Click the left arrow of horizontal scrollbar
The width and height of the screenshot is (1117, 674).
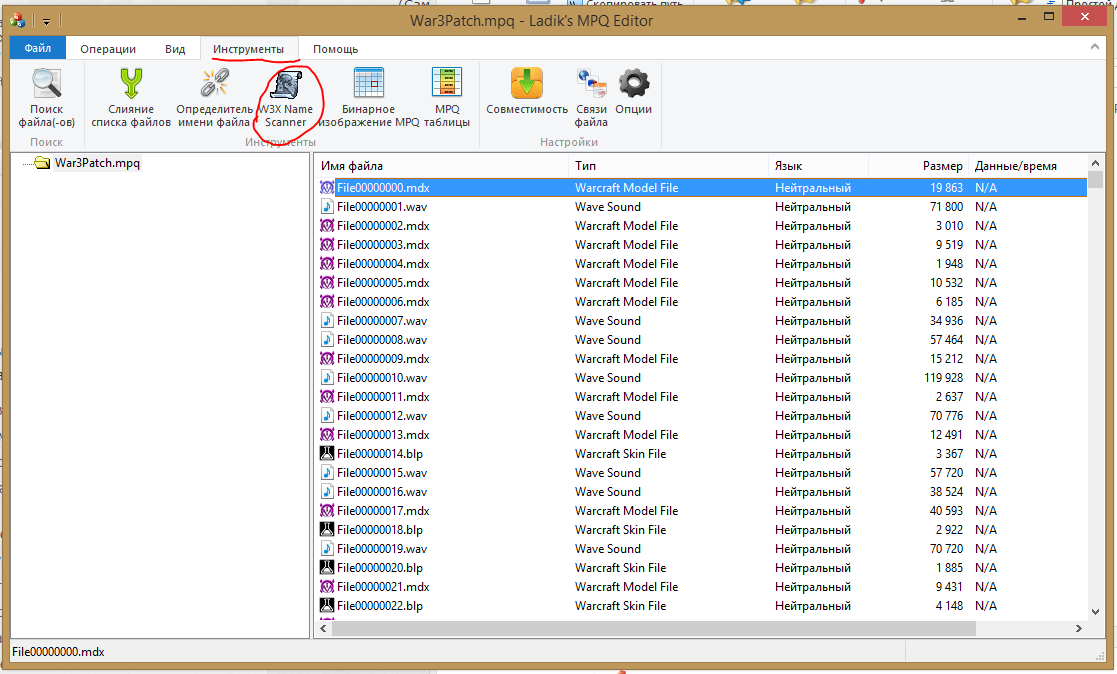pos(323,628)
